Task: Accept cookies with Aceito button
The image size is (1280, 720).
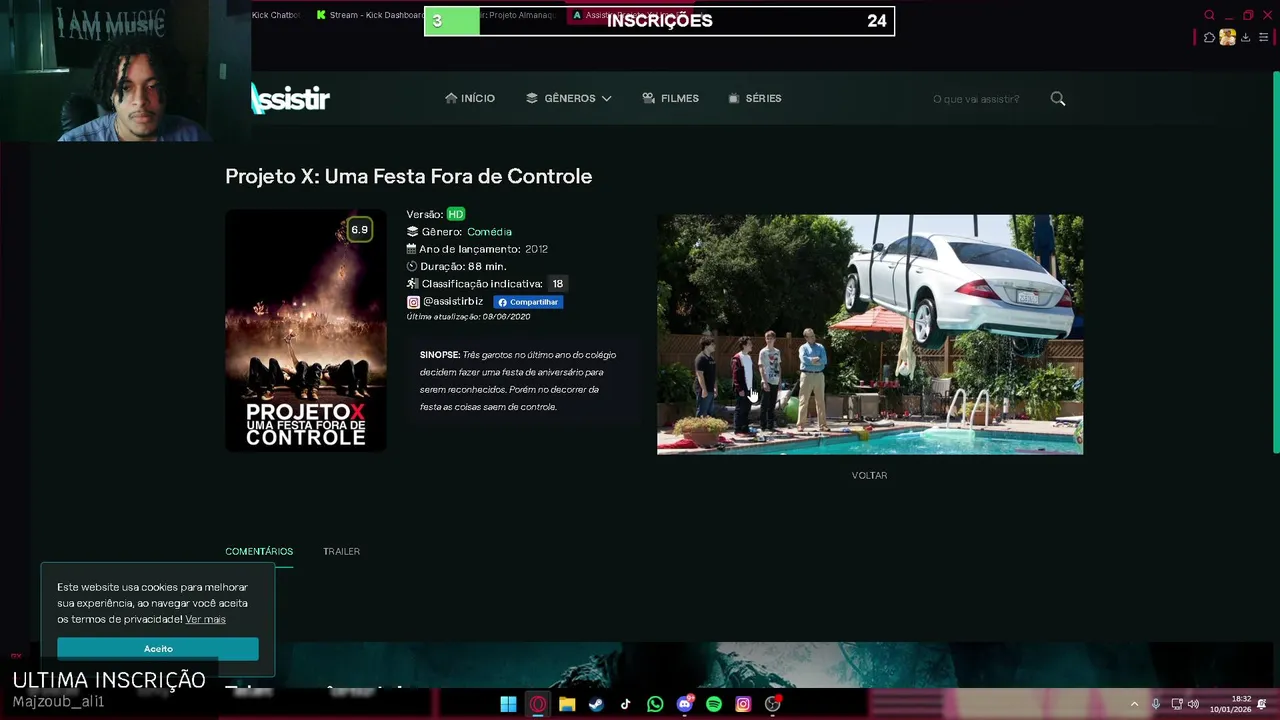Action: [158, 649]
